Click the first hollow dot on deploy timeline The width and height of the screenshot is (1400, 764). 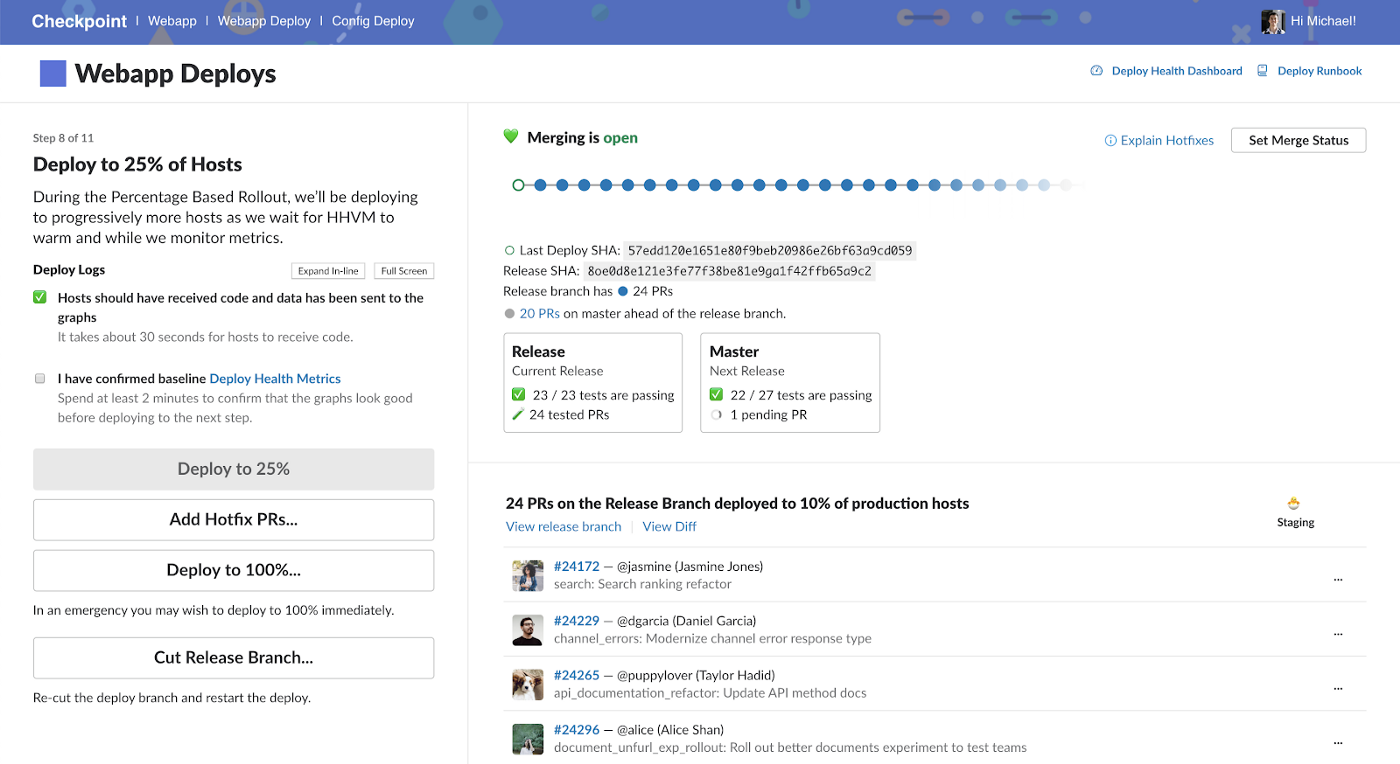click(518, 185)
